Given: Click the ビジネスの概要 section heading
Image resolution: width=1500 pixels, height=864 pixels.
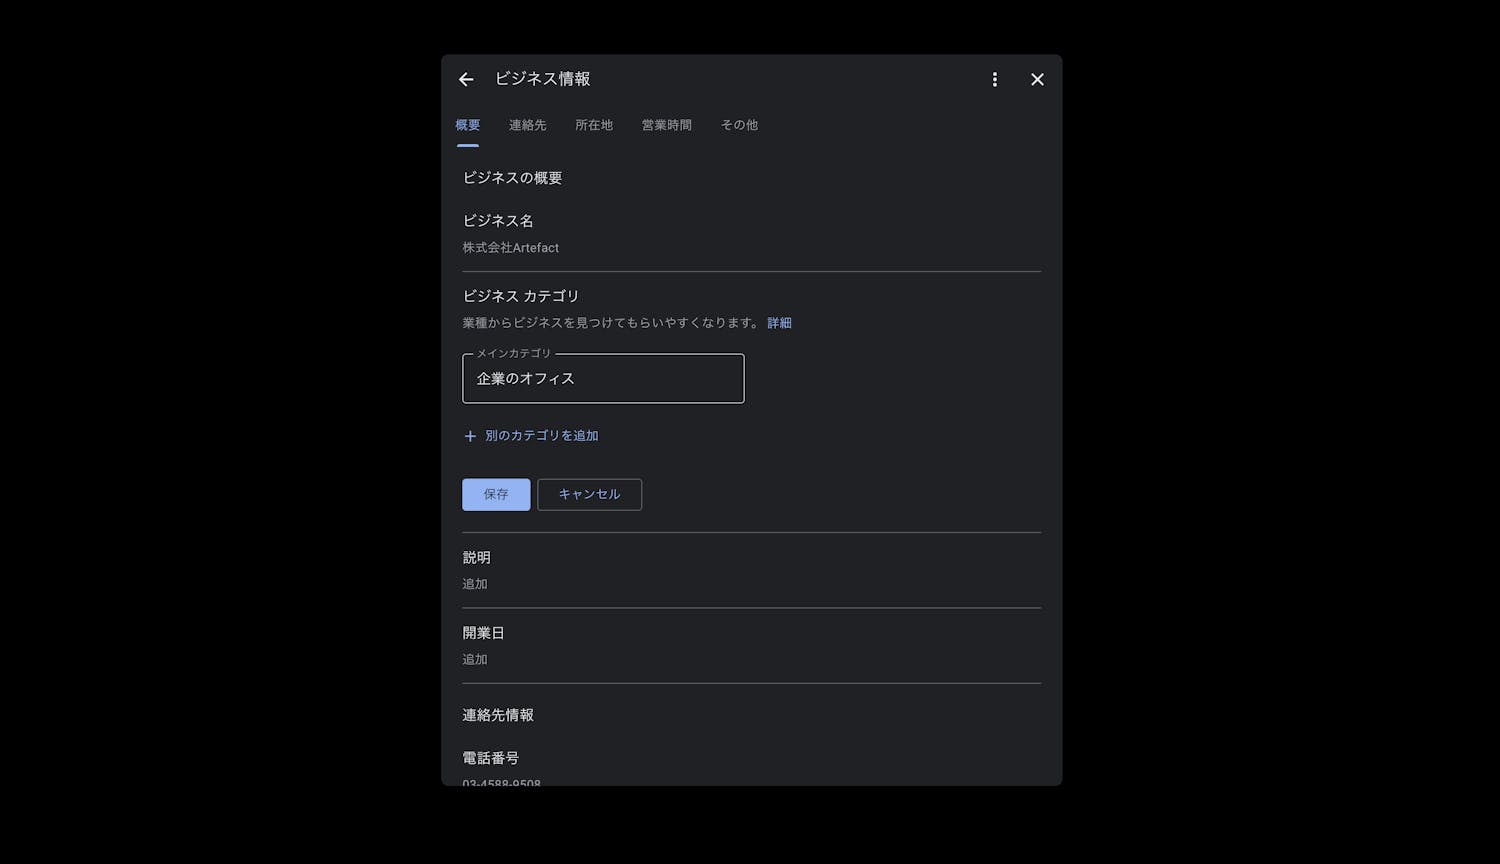Looking at the screenshot, I should [x=512, y=178].
